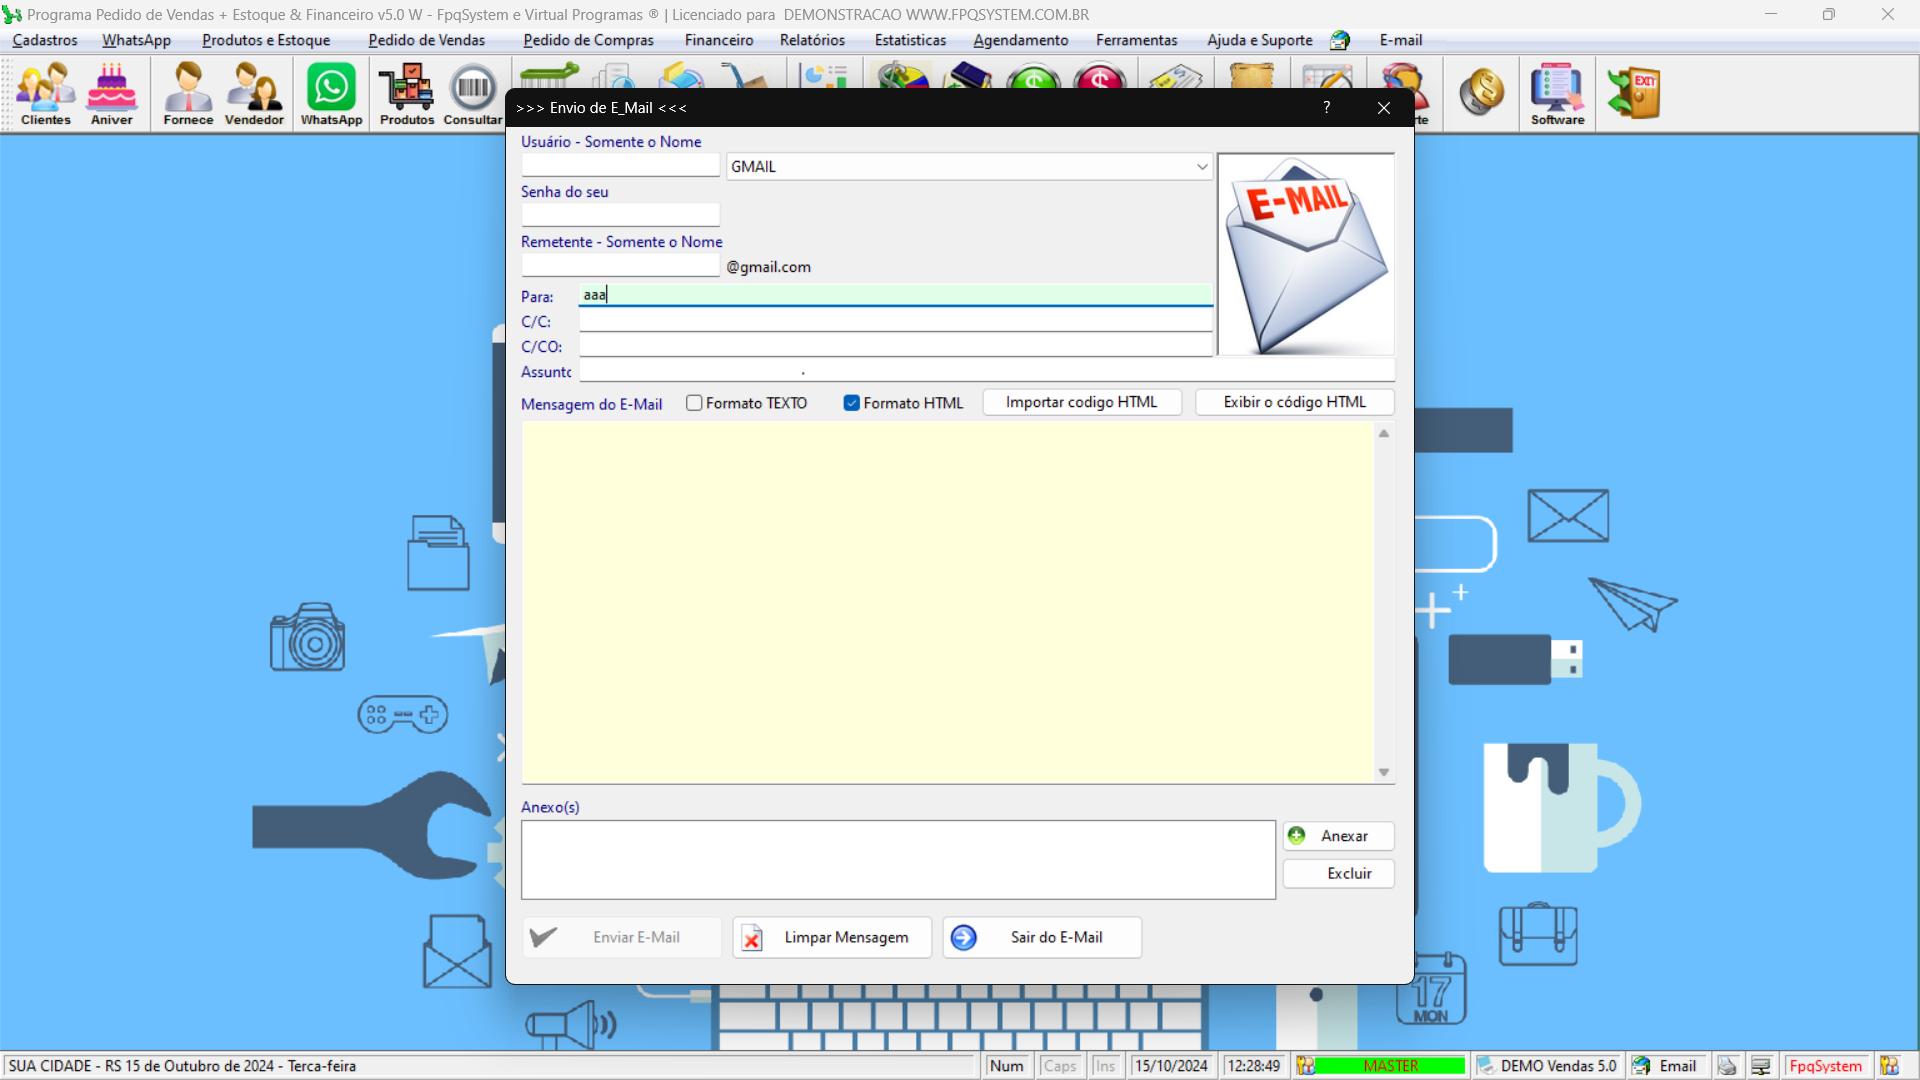The height and width of the screenshot is (1080, 1920).
Task: Click the E-mail envelope icon top-right
Action: point(1305,251)
